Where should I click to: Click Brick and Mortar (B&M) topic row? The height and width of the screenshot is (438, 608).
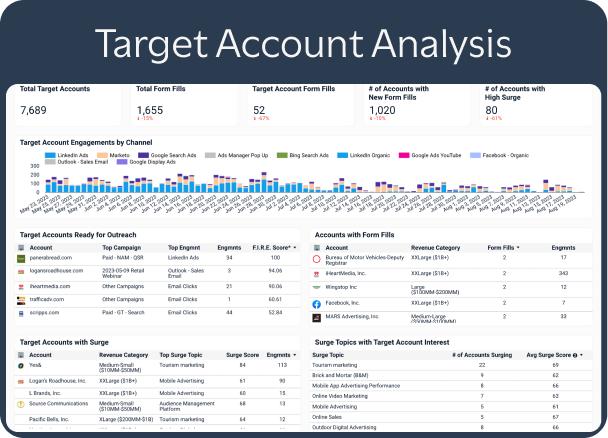point(451,375)
